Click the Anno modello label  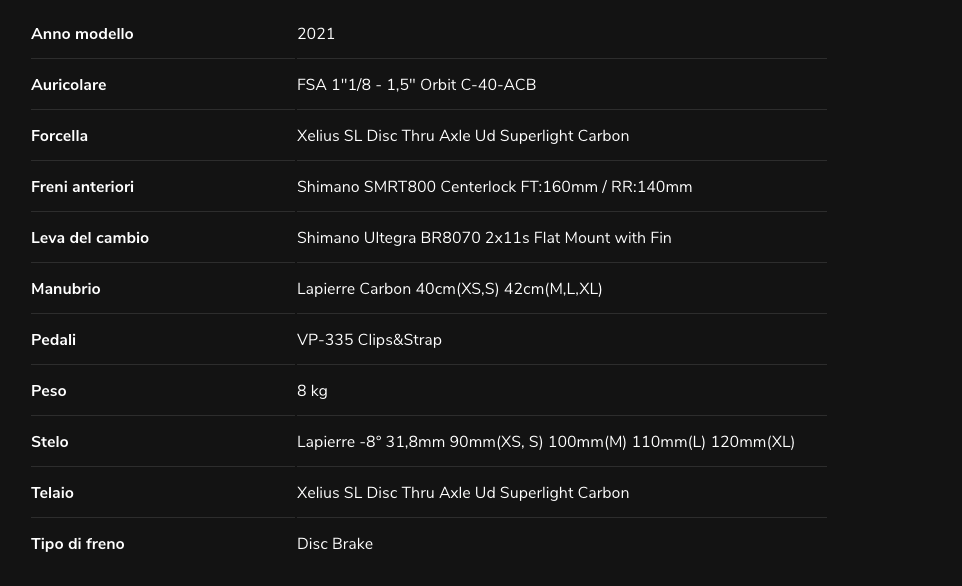point(82,34)
